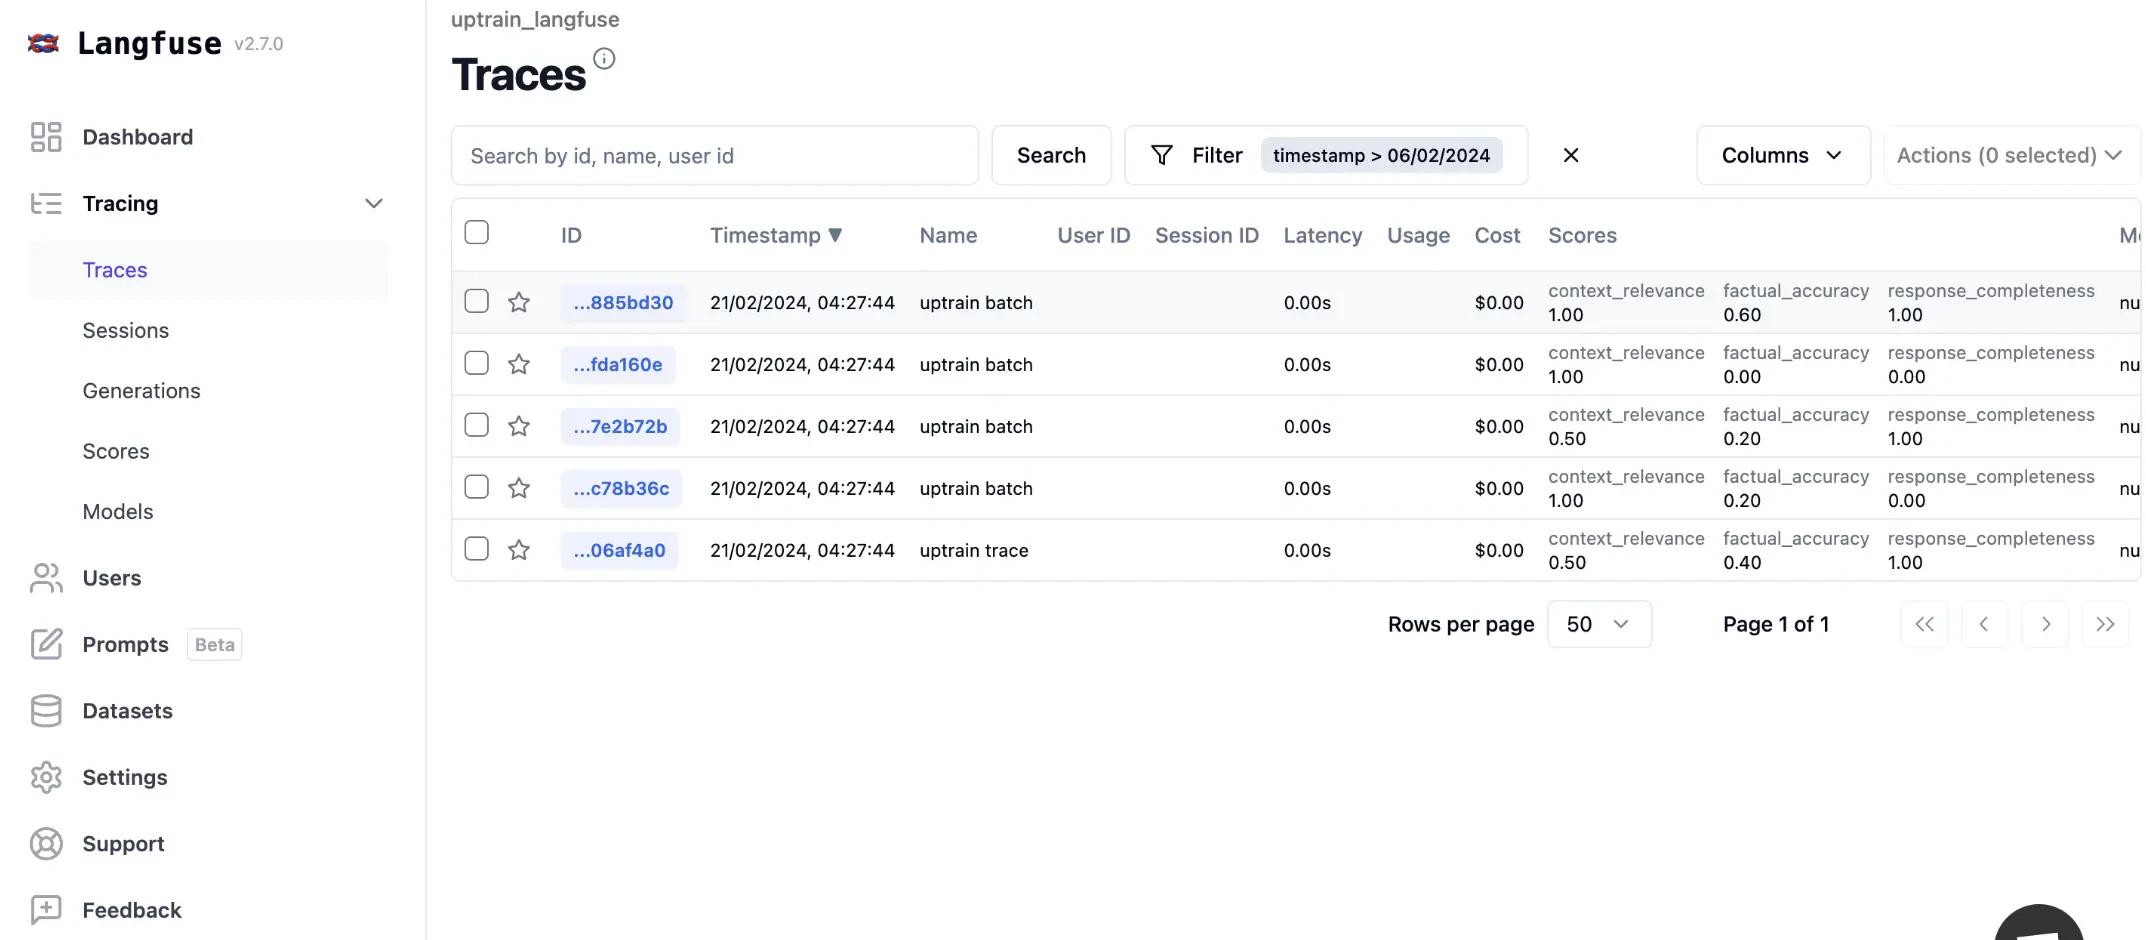2146x940 pixels.
Task: Star the ...c78b36c trace
Action: [x=519, y=488]
